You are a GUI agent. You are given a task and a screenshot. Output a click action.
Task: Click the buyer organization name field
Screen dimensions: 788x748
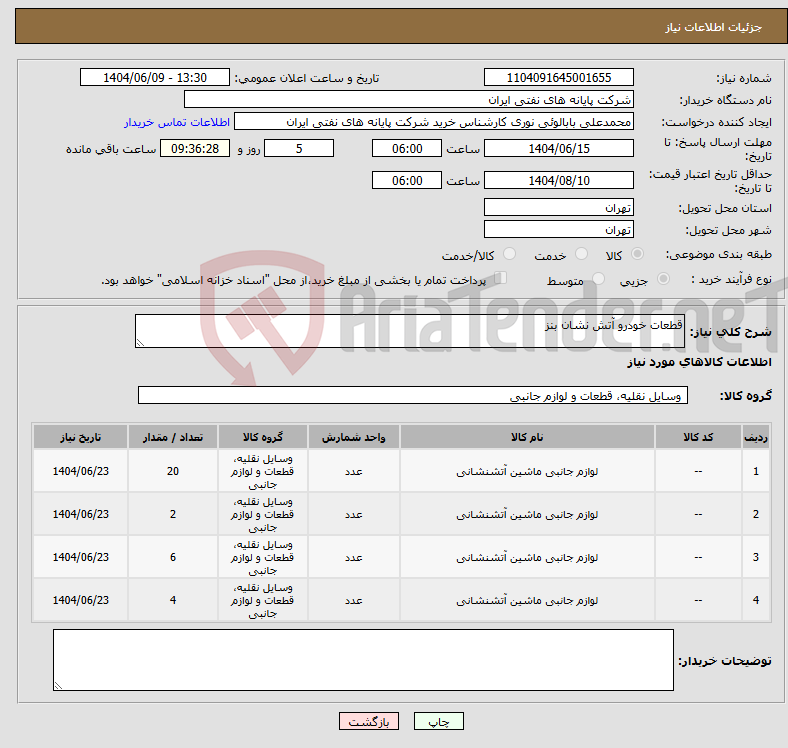coord(409,100)
